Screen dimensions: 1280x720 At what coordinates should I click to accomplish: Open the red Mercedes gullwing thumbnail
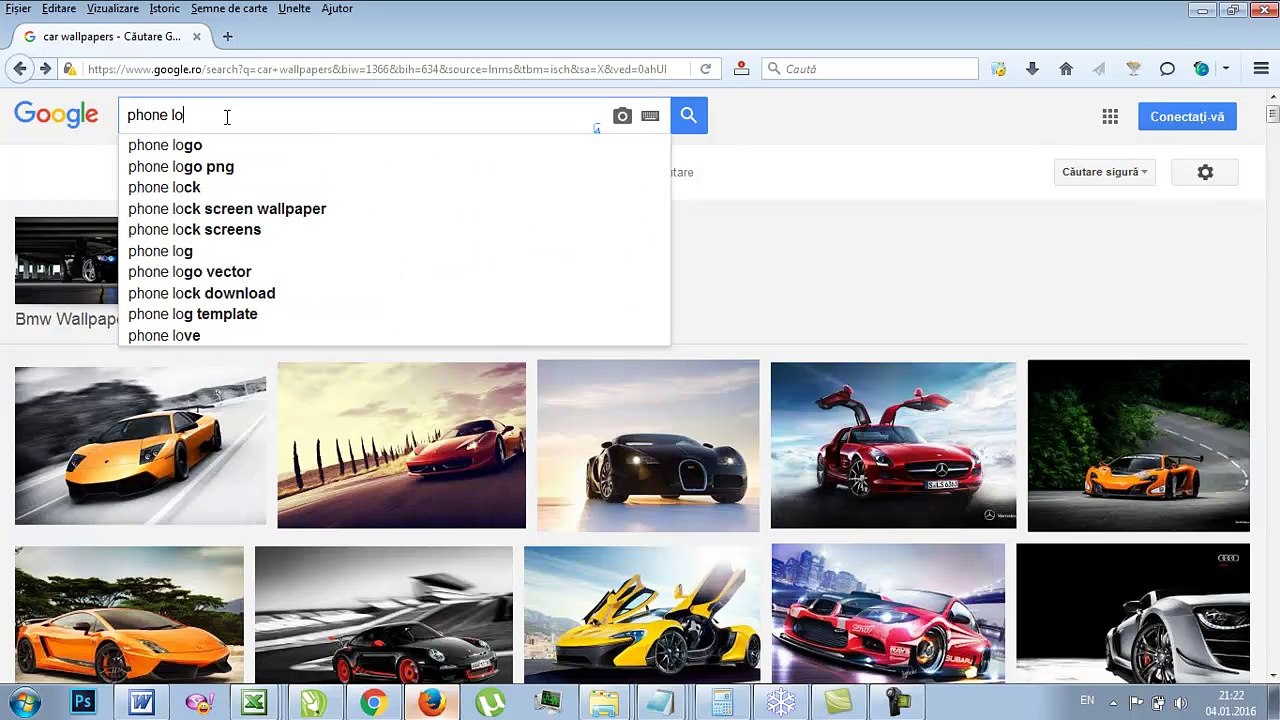point(893,444)
